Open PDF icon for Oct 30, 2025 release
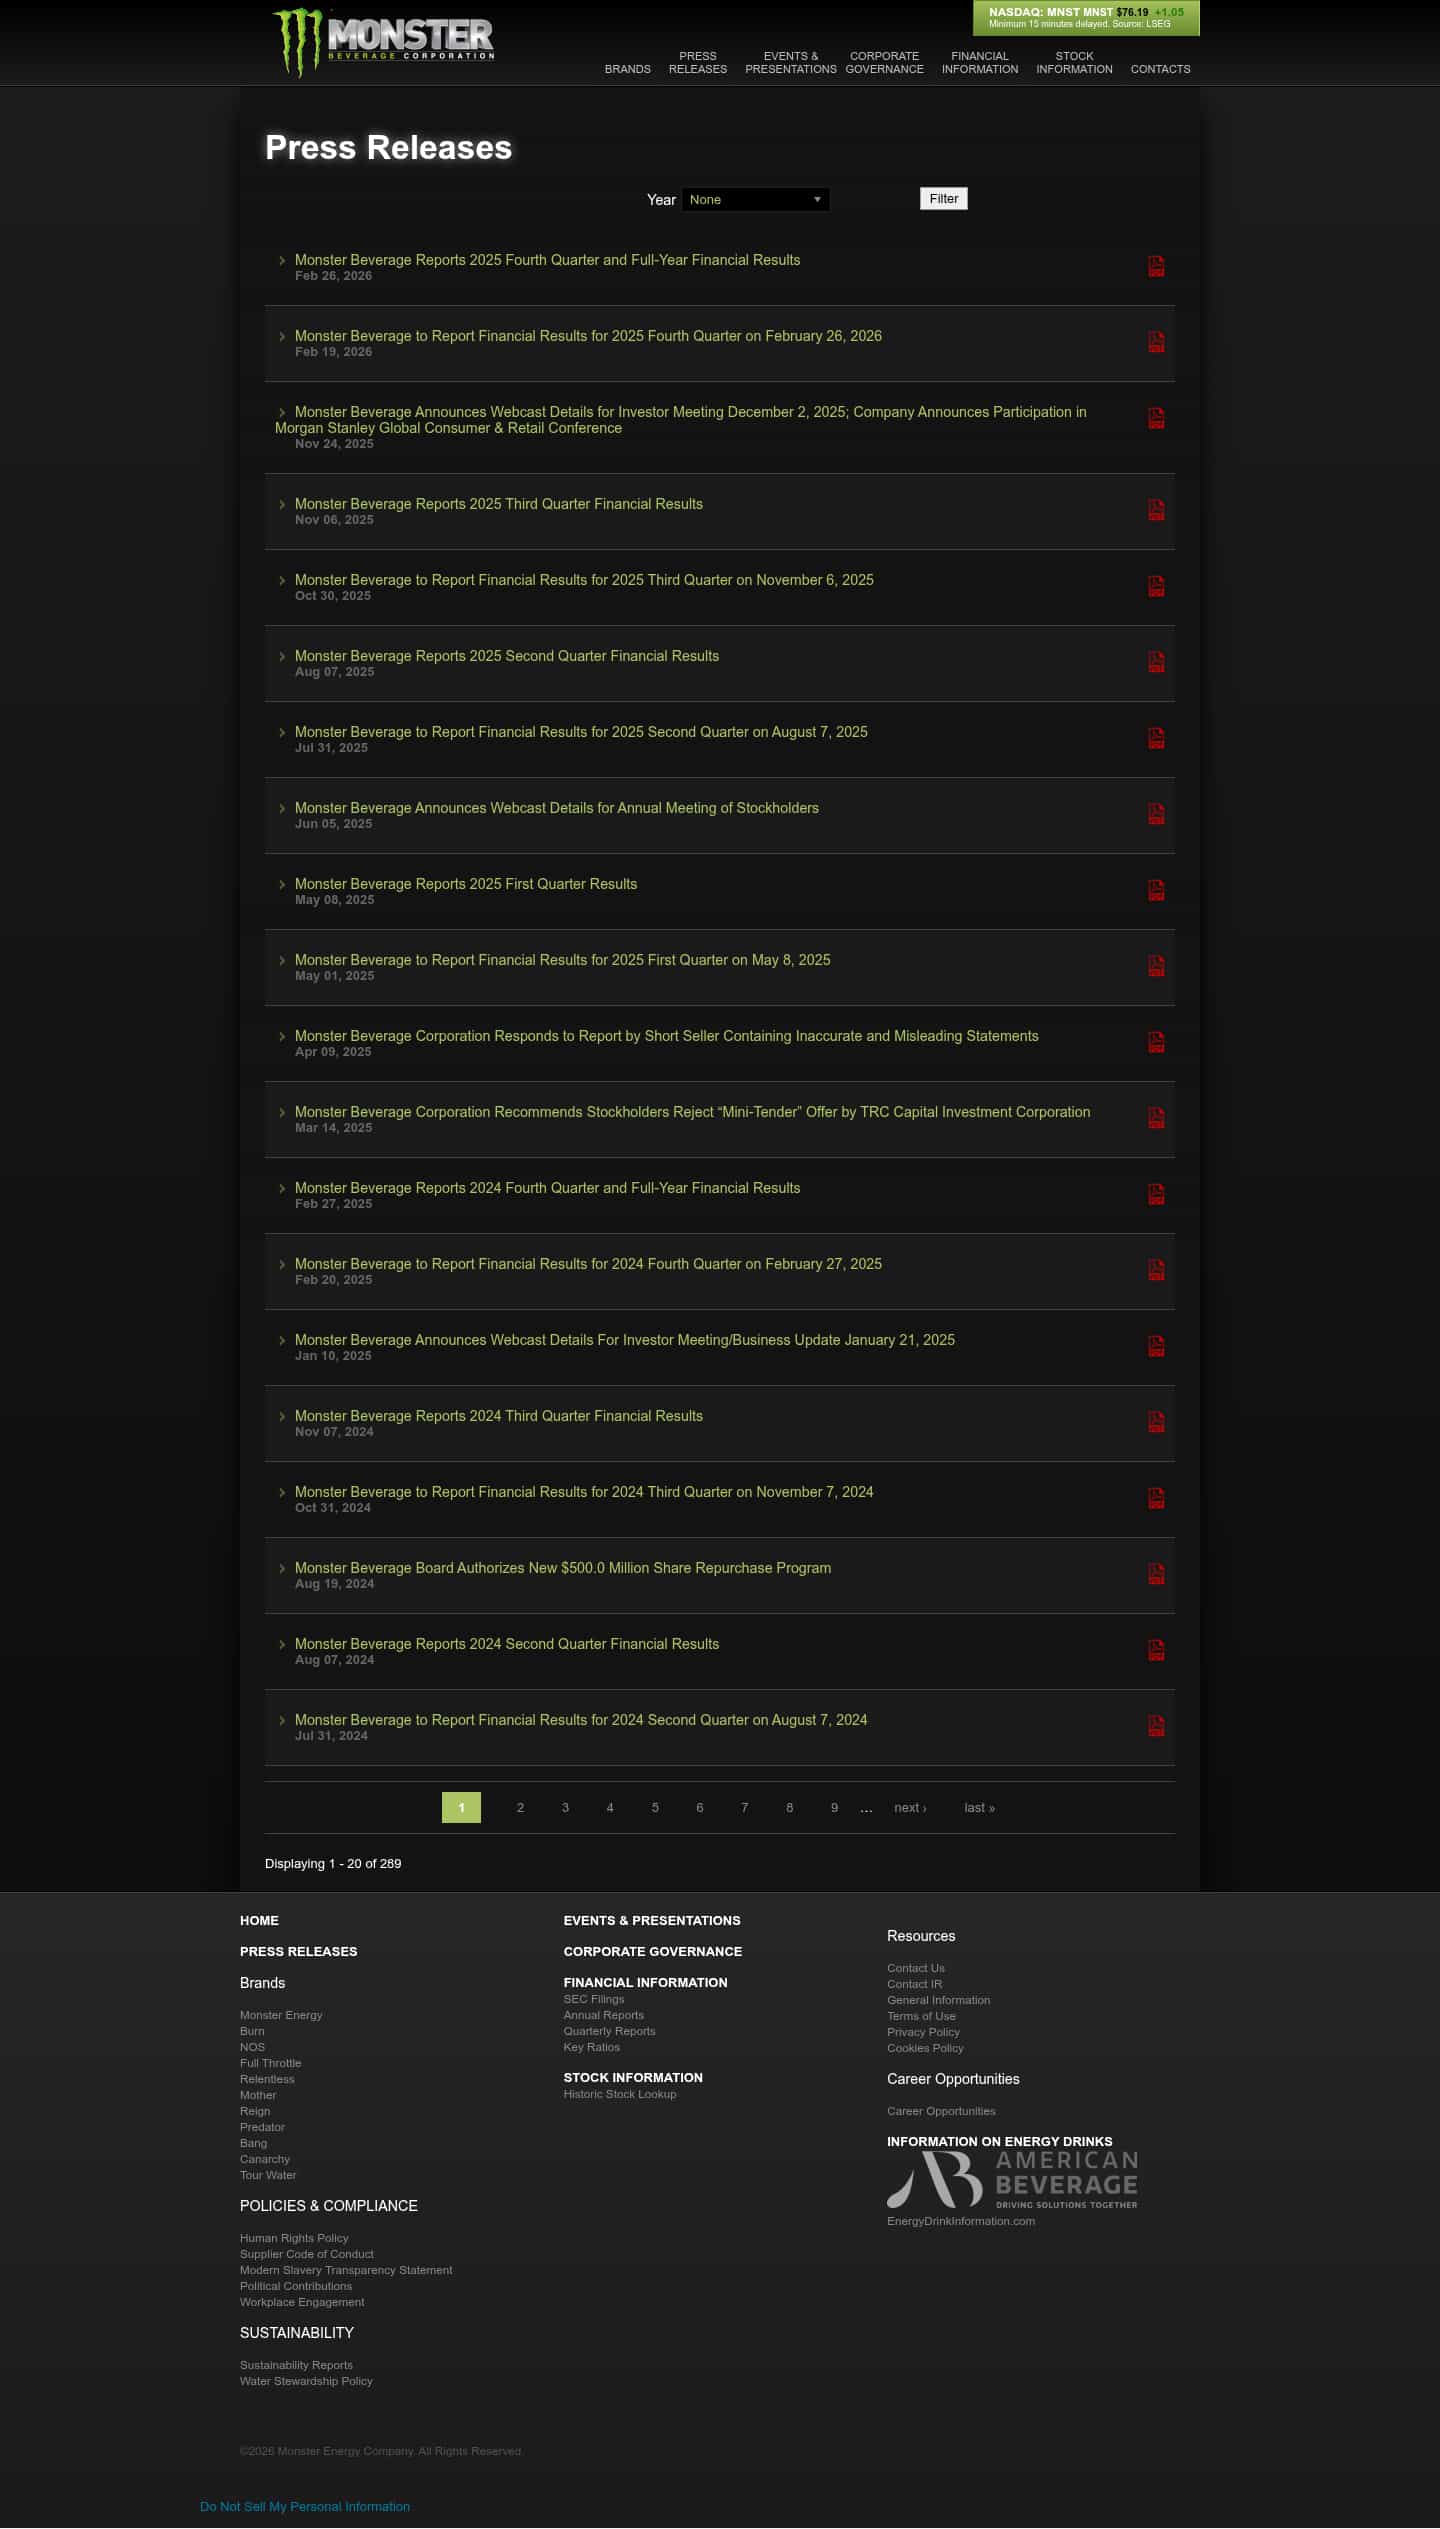1440x2529 pixels. coord(1156,586)
